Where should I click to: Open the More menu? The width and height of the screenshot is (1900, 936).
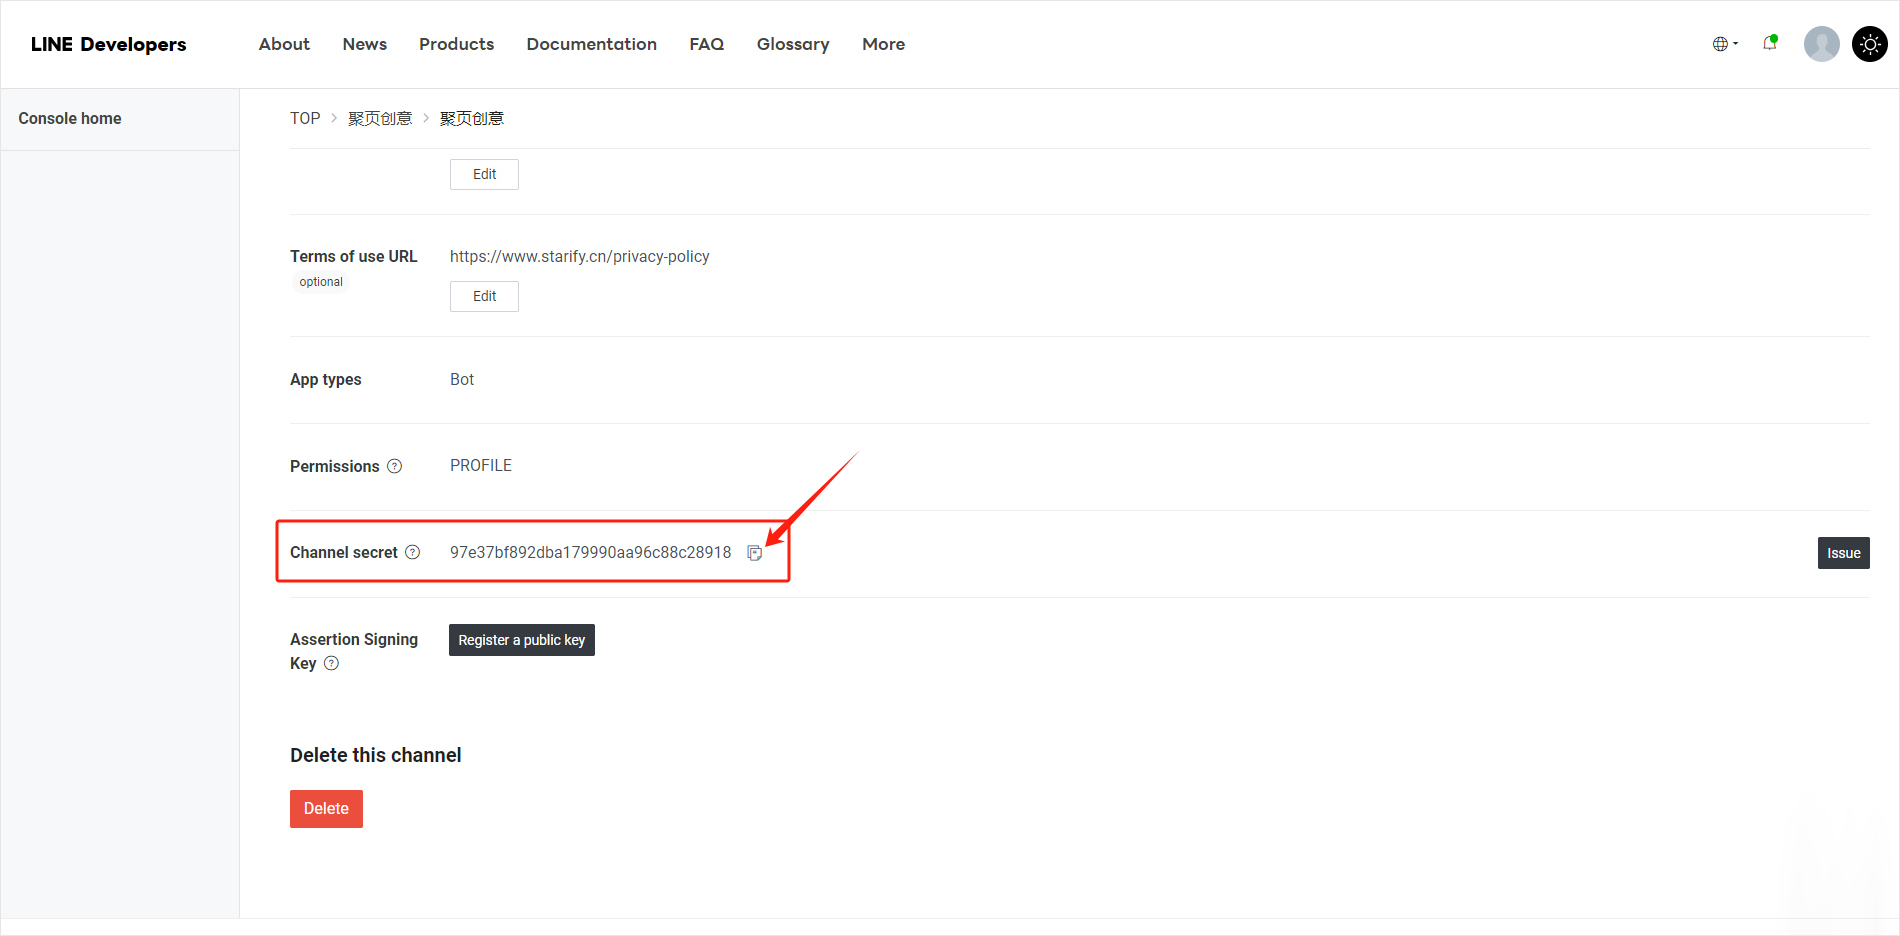(x=884, y=44)
